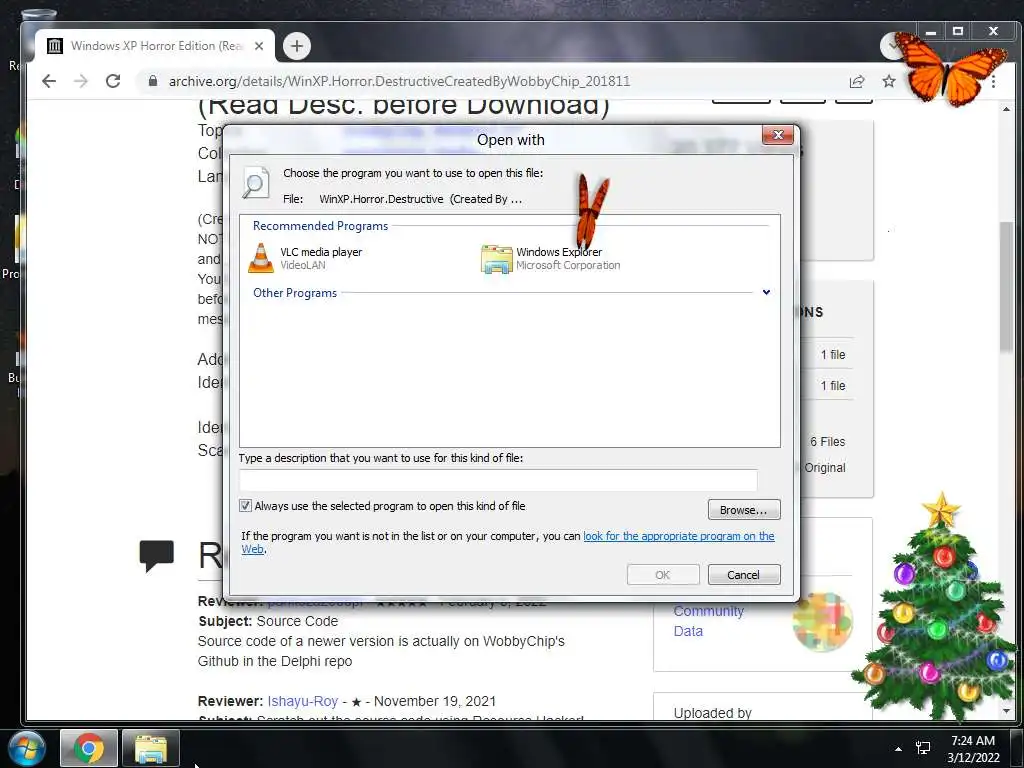
Task: Uncheck Always use the selected program checkbox
Action: [x=246, y=505]
